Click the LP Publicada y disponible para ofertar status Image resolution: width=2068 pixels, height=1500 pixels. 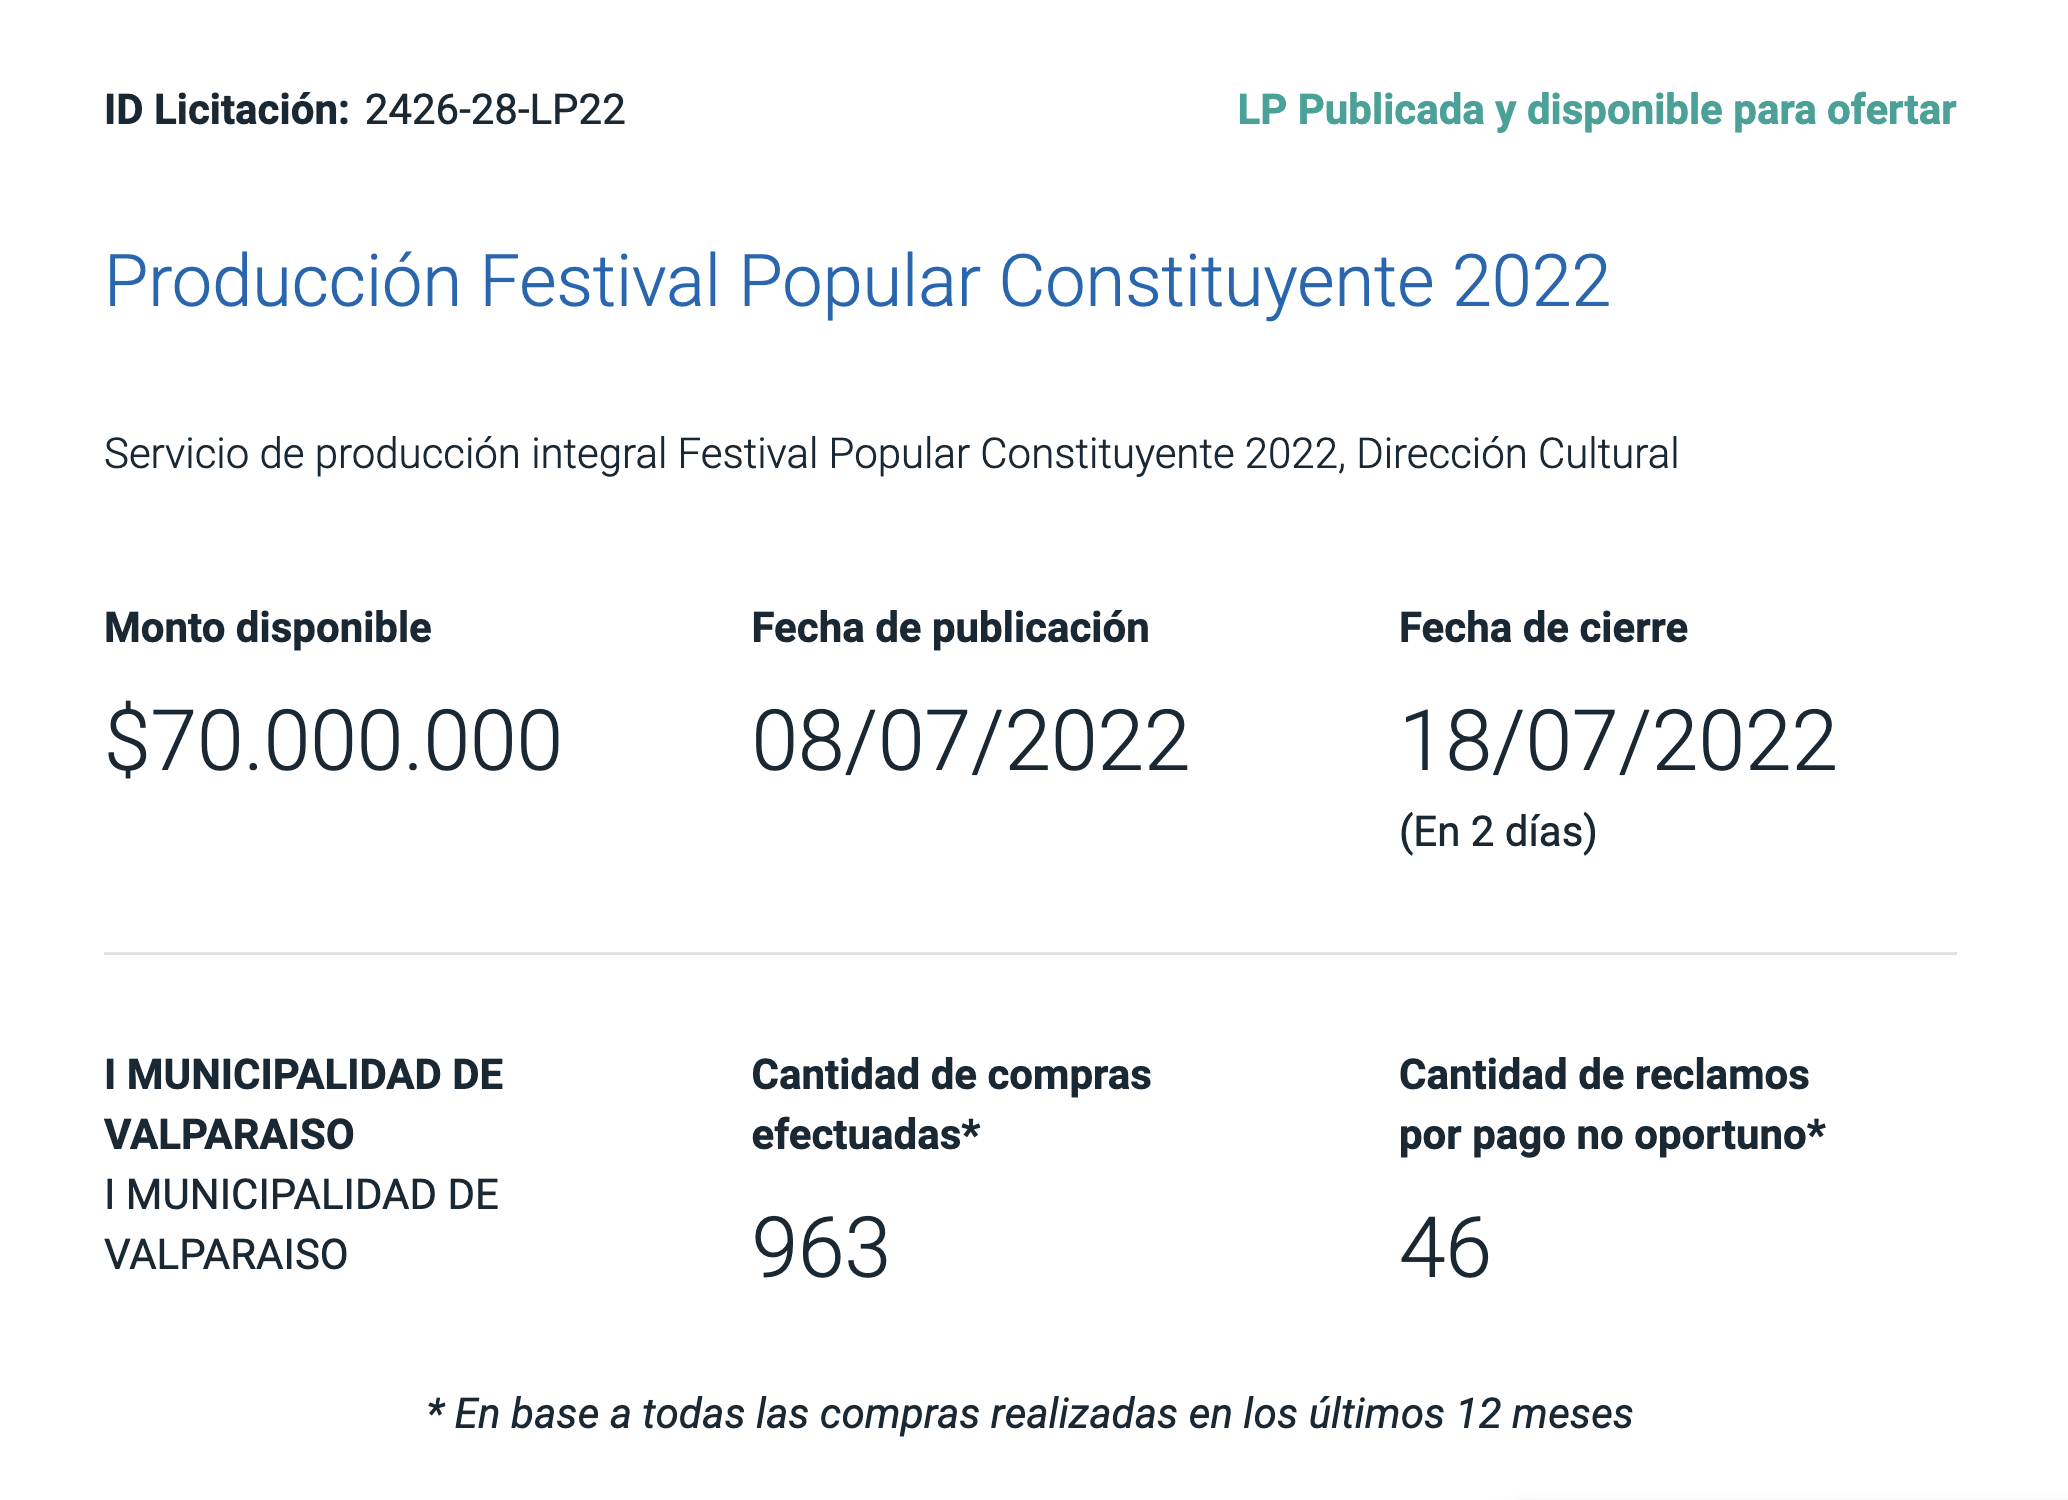[x=1596, y=110]
